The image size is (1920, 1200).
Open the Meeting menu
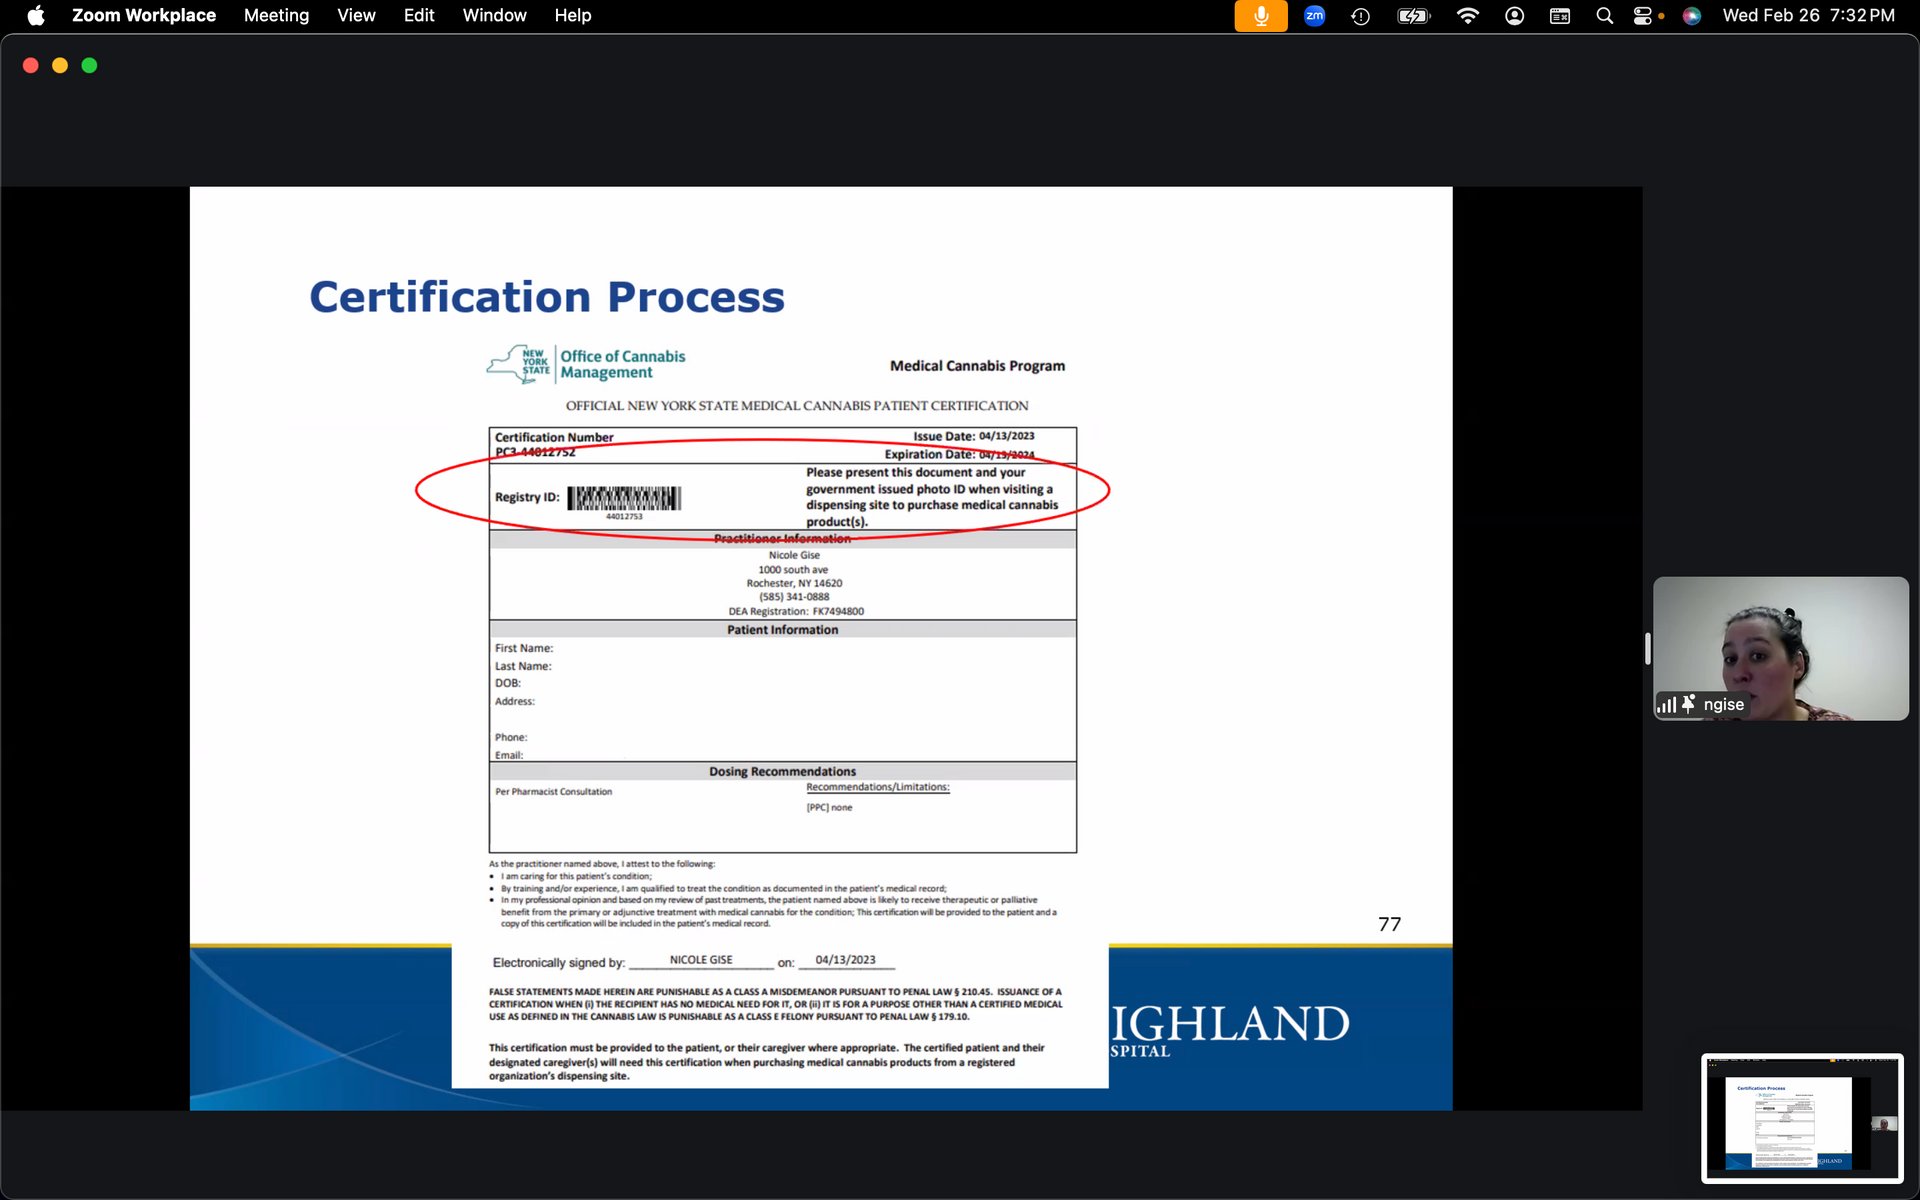pyautogui.click(x=276, y=16)
